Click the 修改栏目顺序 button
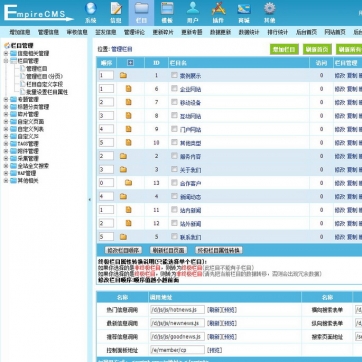The width and height of the screenshot is (362, 362). pyautogui.click(x=123, y=250)
